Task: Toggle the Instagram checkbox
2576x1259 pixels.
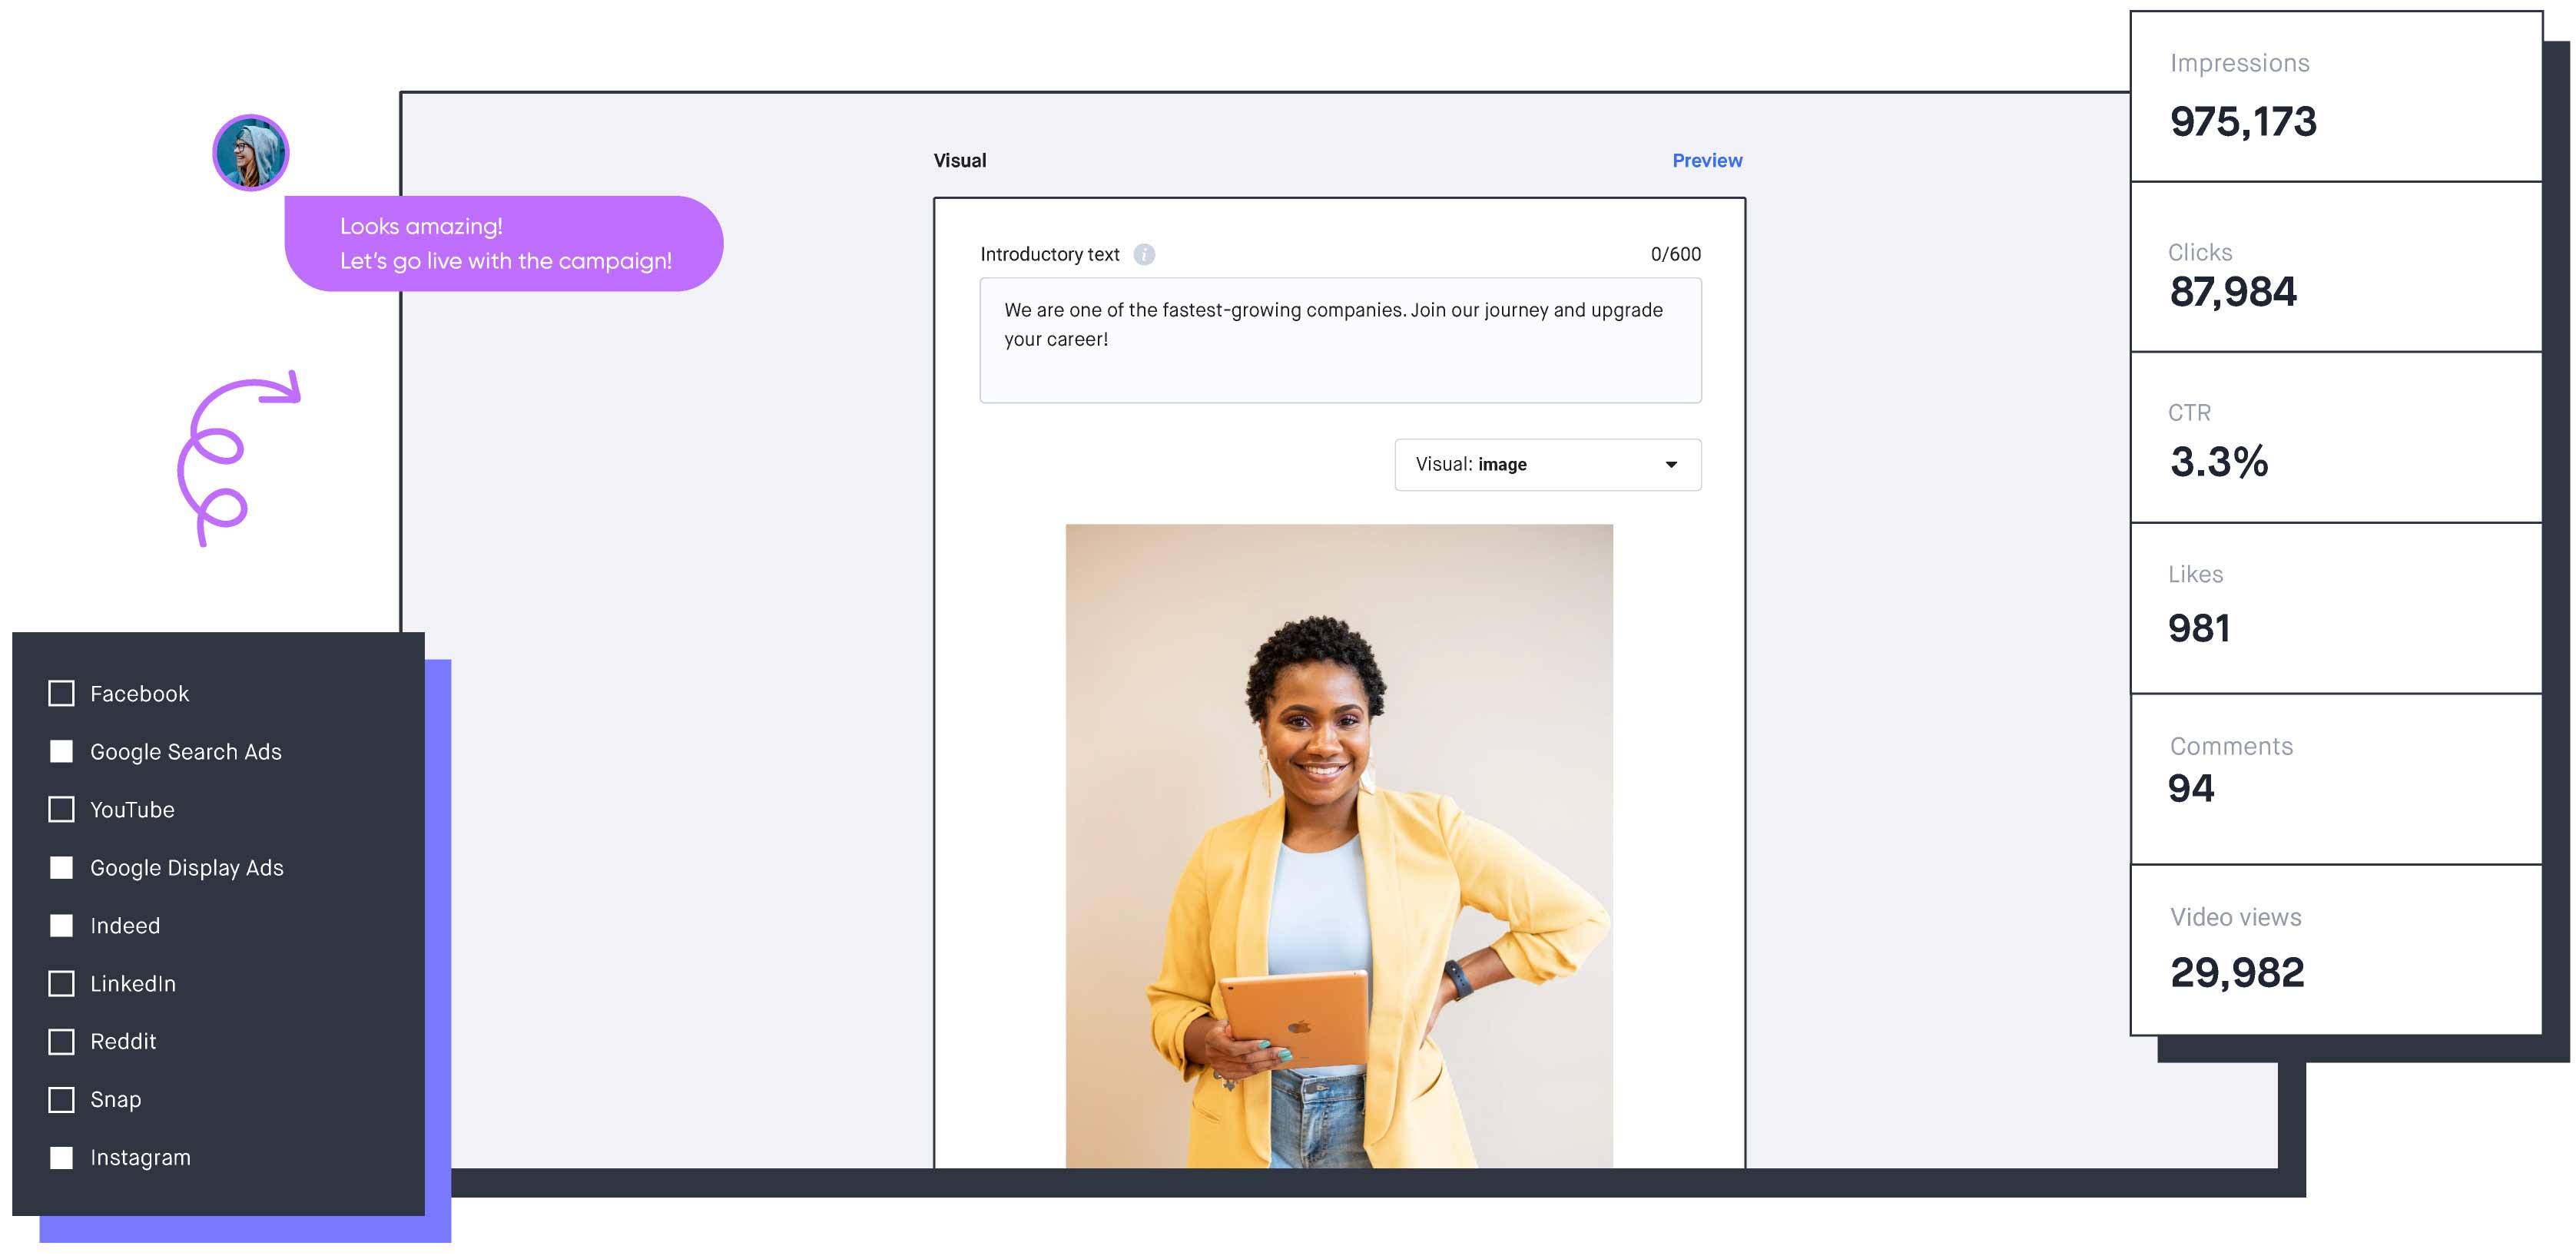Action: [61, 1157]
